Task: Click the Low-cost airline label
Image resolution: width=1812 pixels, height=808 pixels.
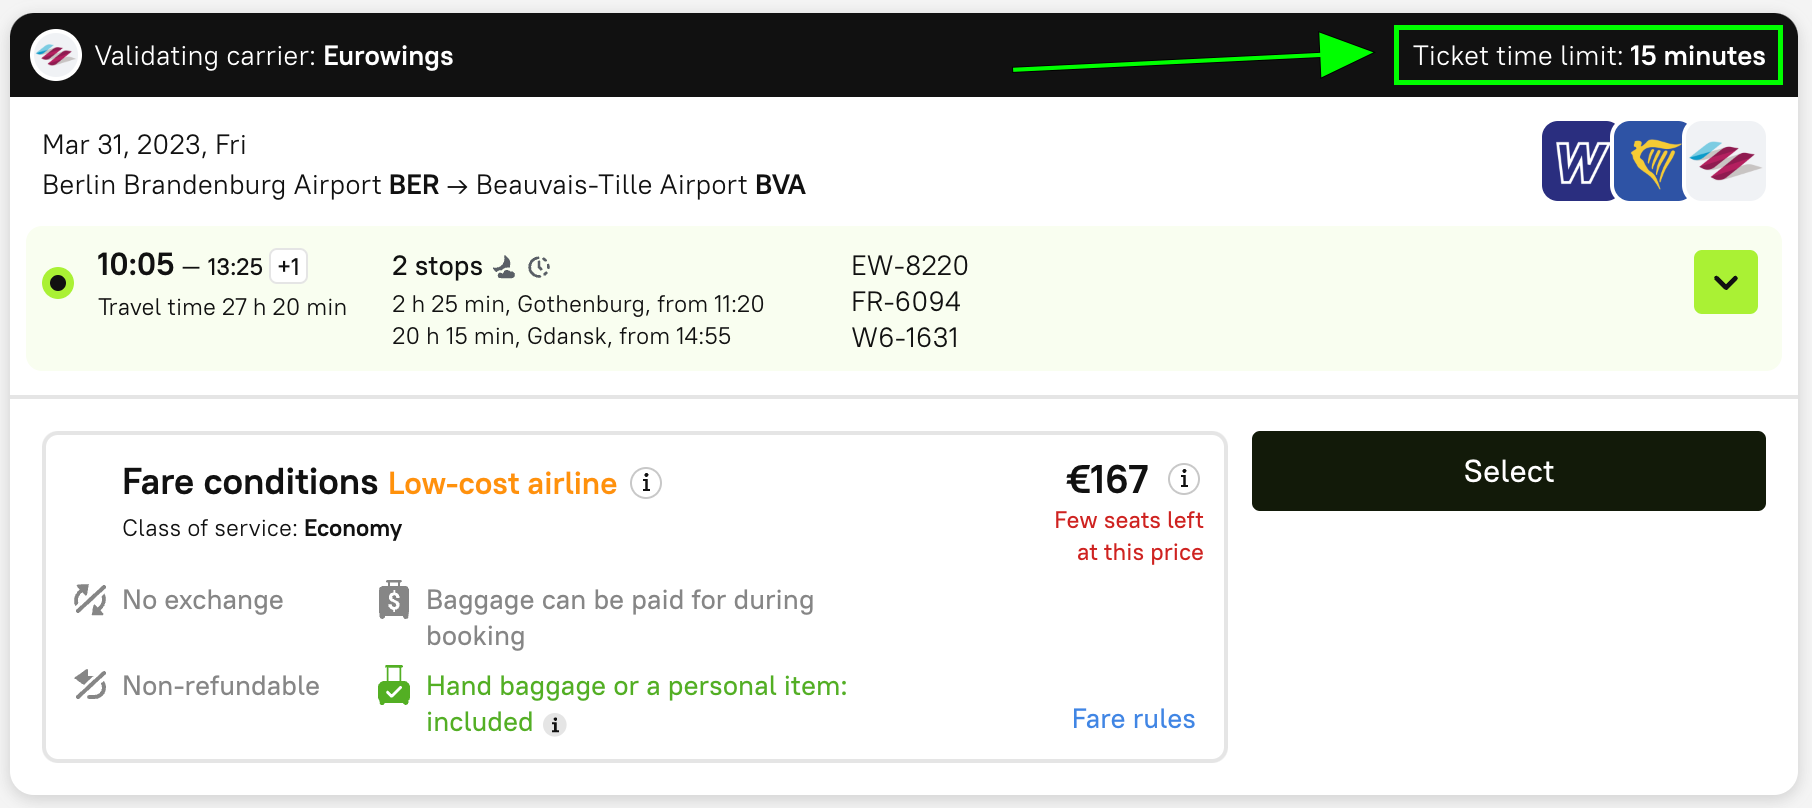Action: tap(502, 484)
